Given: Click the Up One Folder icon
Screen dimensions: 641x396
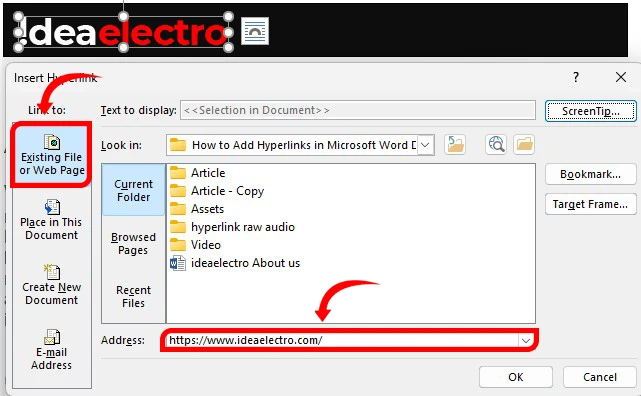Looking at the screenshot, I should point(455,145).
